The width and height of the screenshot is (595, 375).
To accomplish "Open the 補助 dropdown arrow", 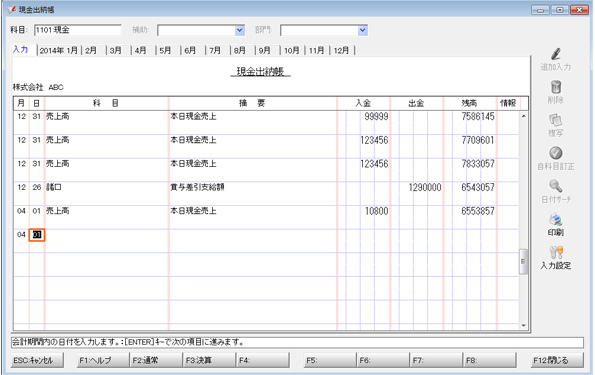I will point(239,30).
